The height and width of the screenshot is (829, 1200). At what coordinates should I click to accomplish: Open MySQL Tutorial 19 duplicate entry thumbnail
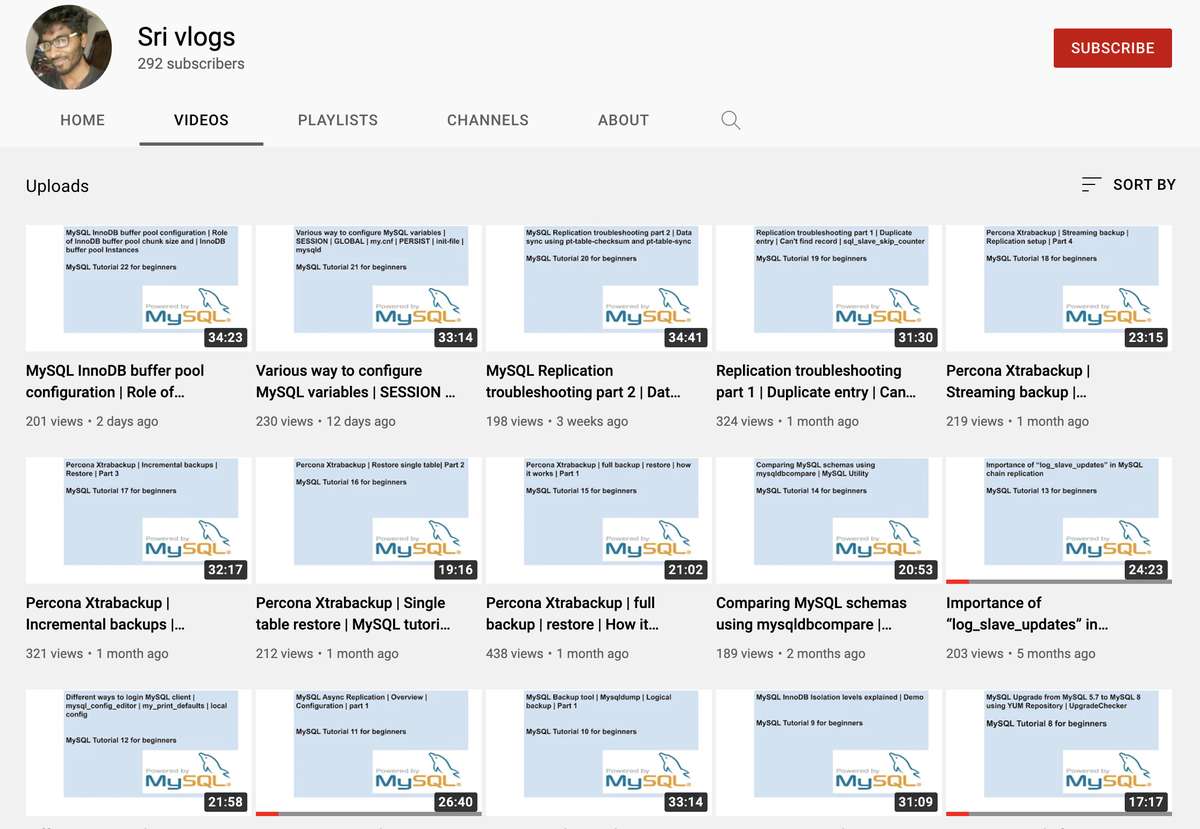[x=827, y=288]
